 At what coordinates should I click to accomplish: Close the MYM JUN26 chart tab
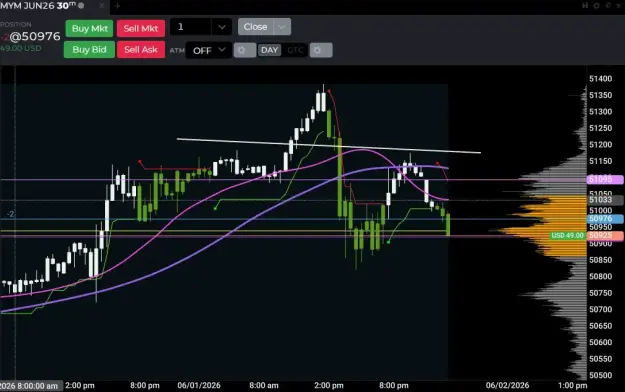pos(102,6)
